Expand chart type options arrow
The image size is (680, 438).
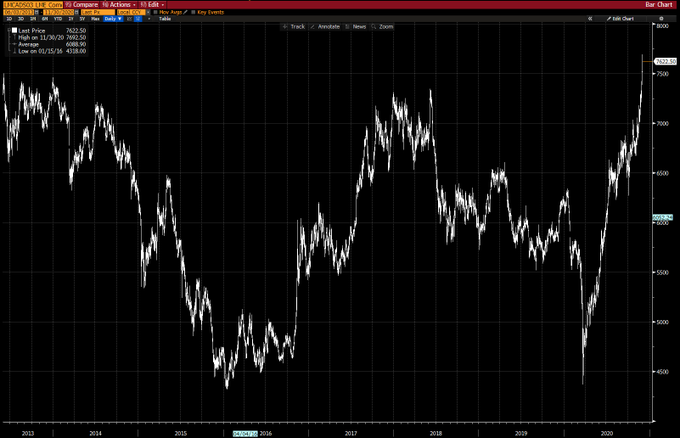(149, 19)
